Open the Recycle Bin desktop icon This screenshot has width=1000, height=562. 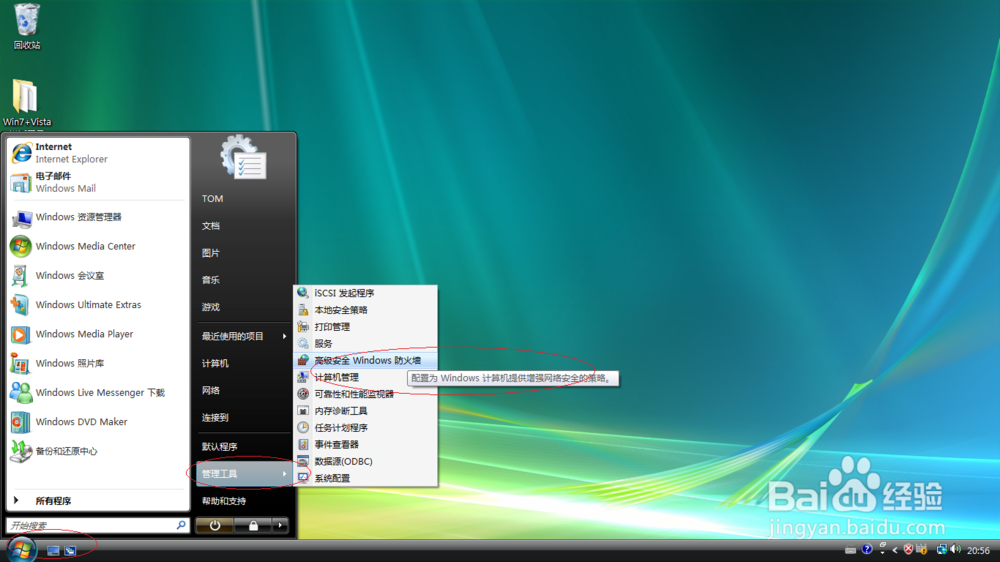(x=26, y=26)
